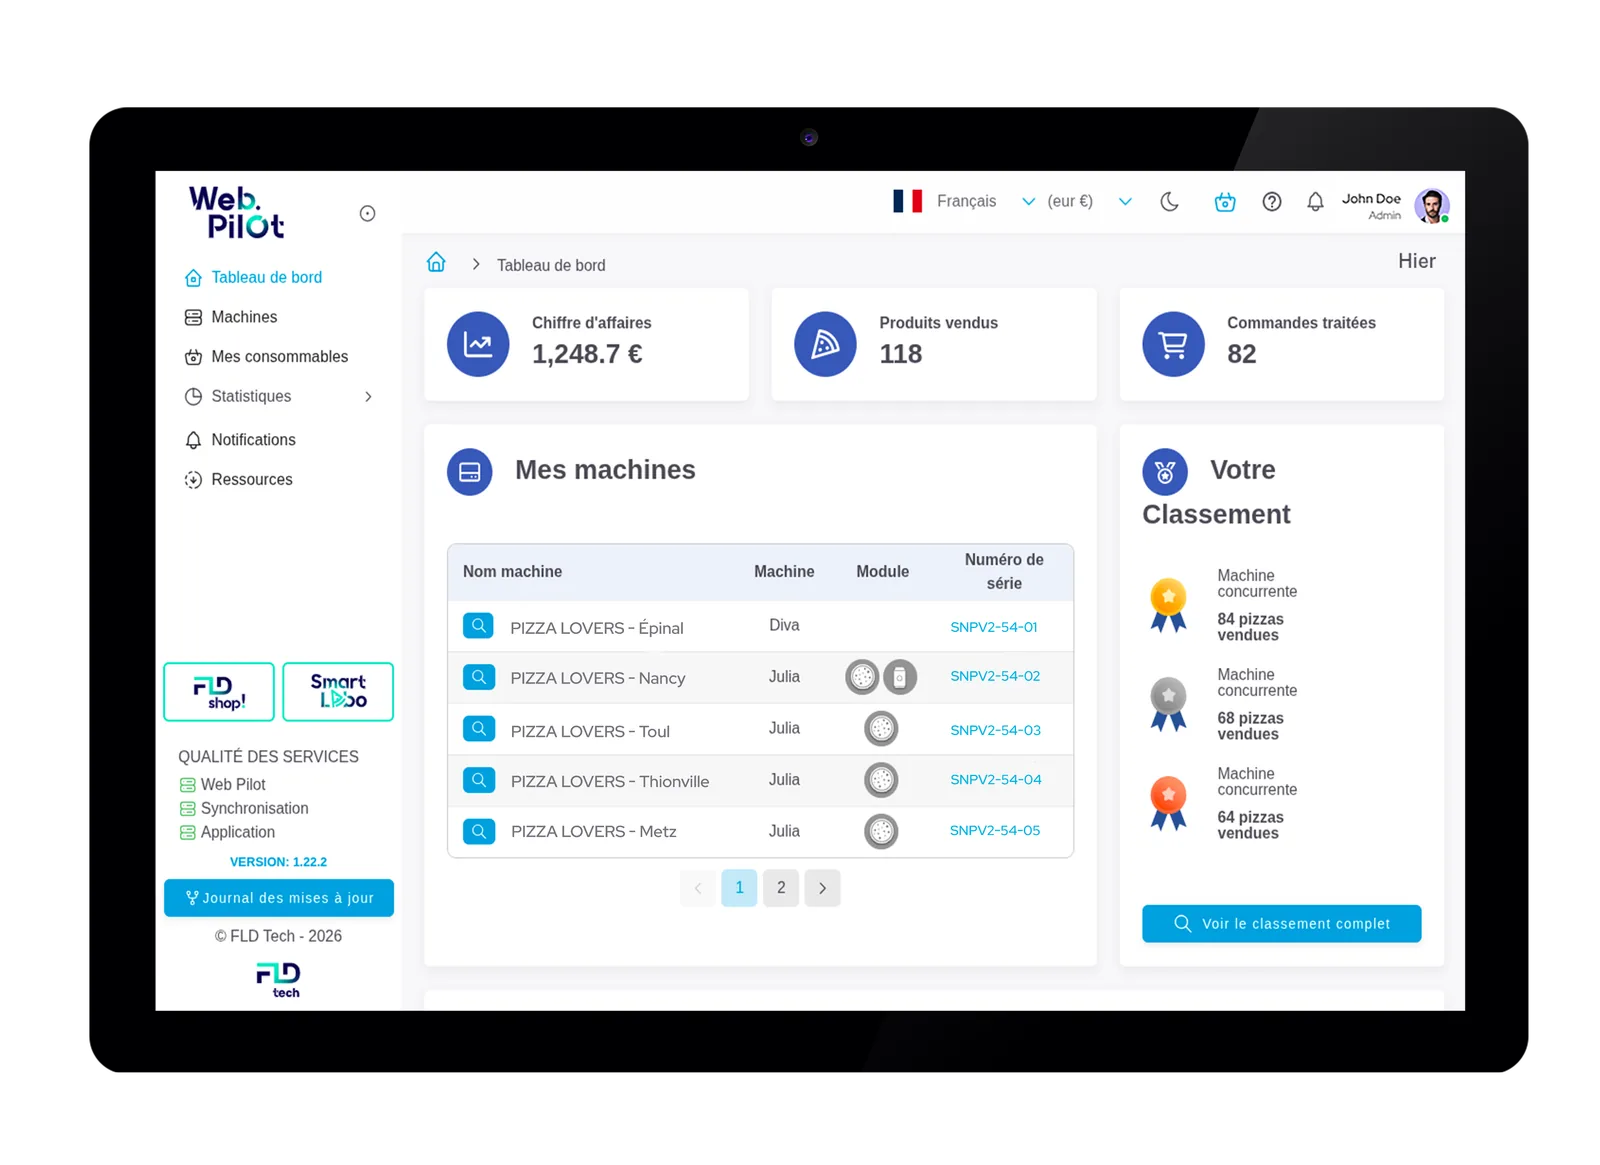Click the notifications bell icon

(1315, 201)
